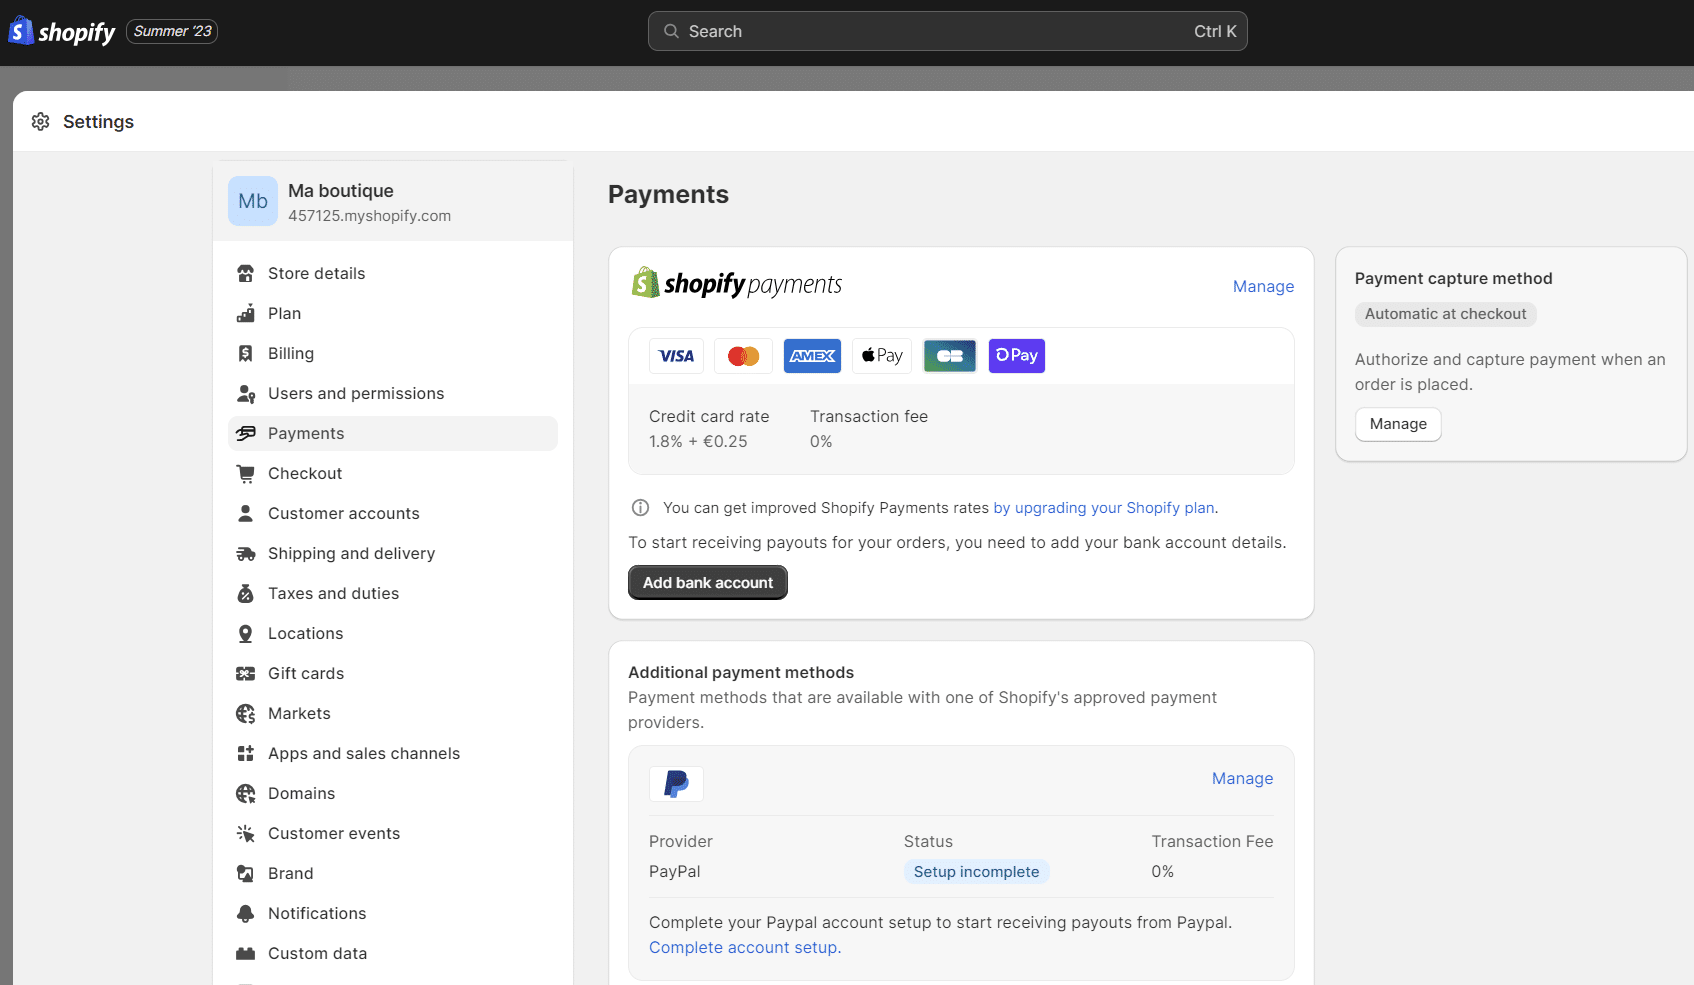This screenshot has height=985, width=1694.
Task: Click the Cartes Bancaires logo
Action: pos(950,356)
